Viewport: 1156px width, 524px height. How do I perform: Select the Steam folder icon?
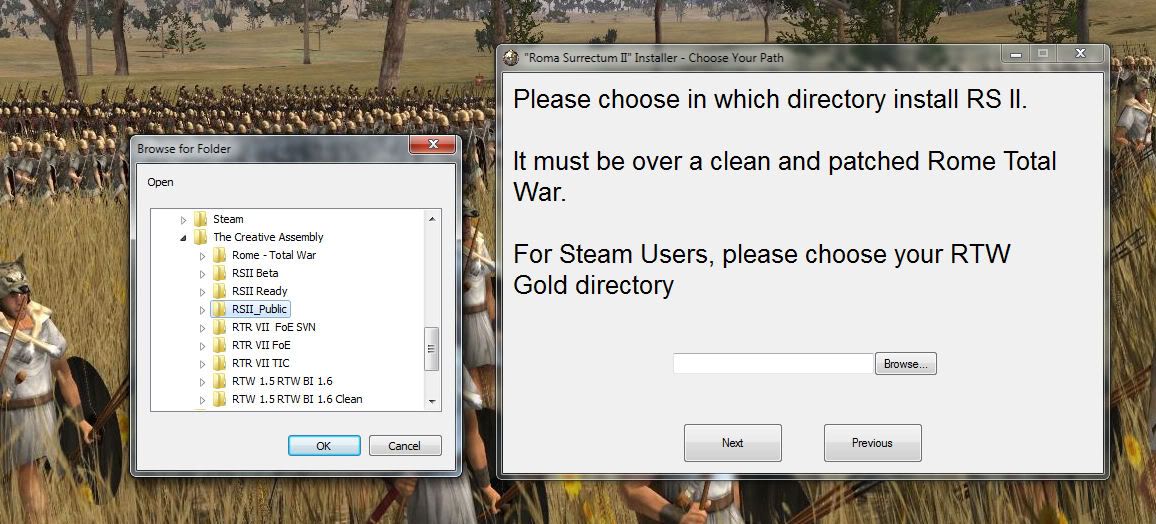click(201, 219)
